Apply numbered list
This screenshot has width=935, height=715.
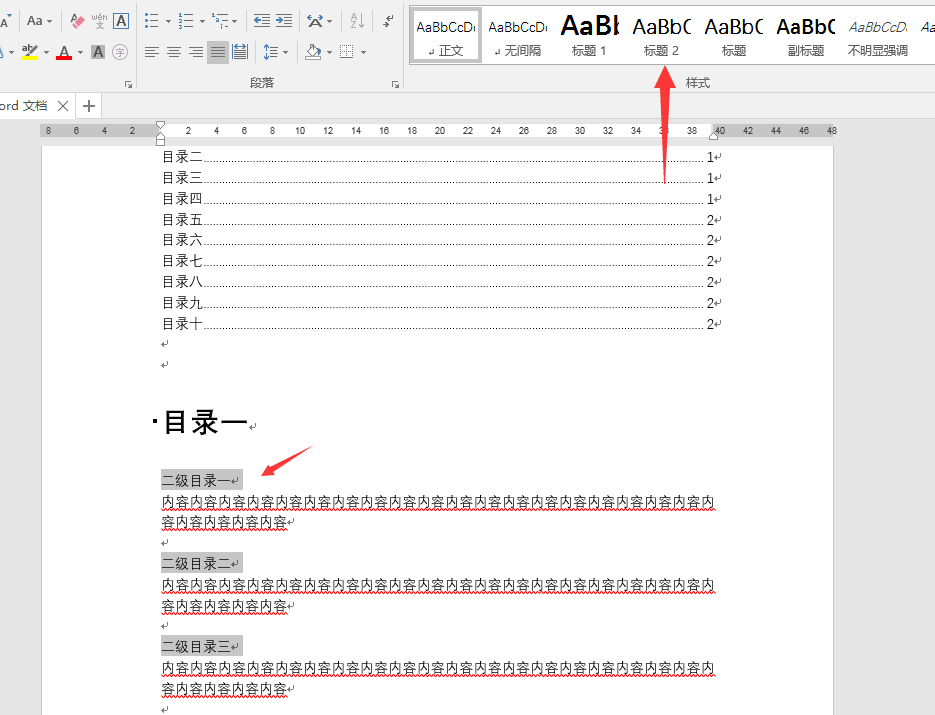pos(186,21)
